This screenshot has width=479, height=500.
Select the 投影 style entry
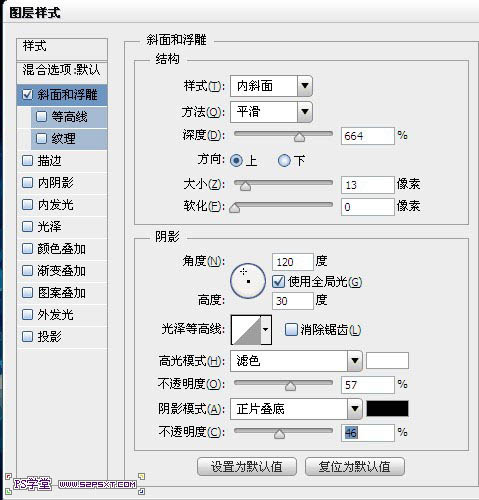[62, 337]
